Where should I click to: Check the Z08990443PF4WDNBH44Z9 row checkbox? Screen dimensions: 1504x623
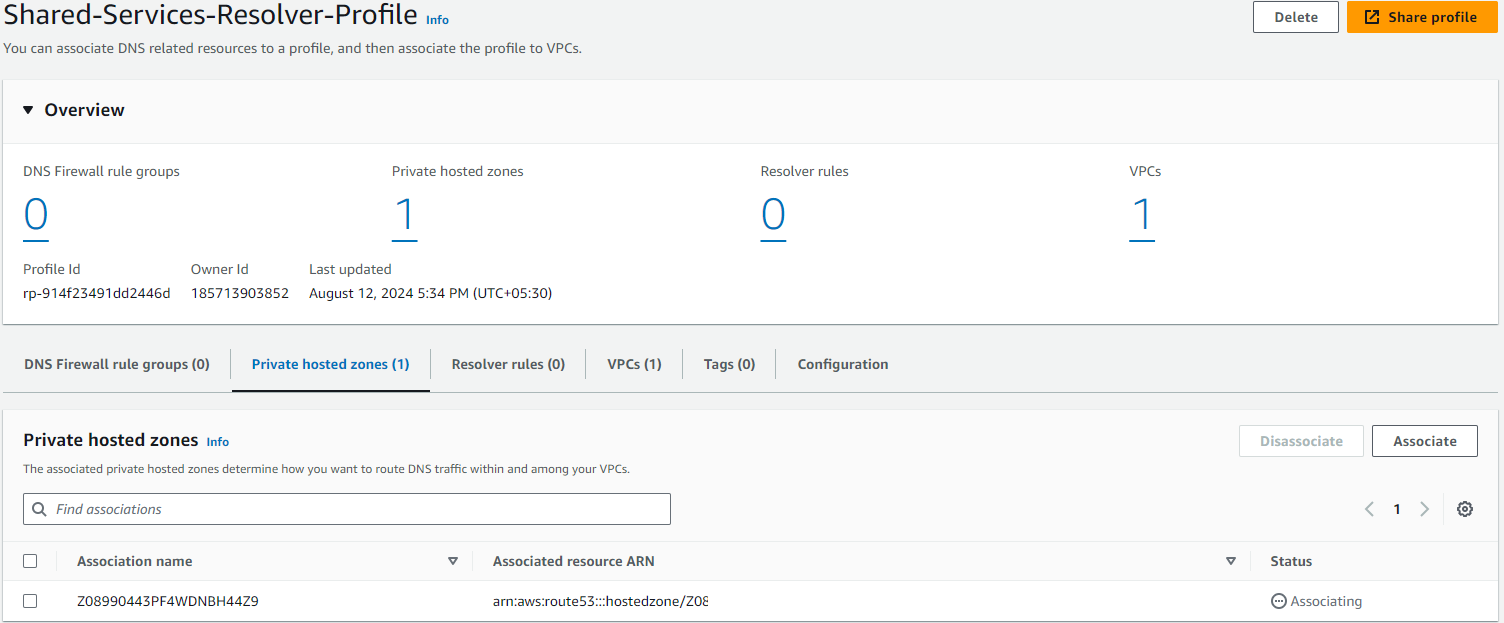[x=30, y=601]
